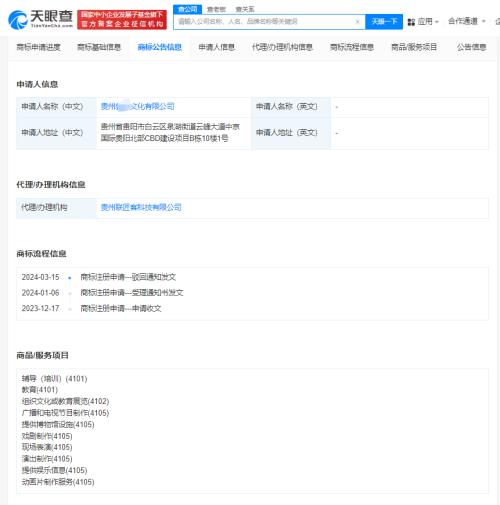Select the 申请人信息 tab

[217, 47]
